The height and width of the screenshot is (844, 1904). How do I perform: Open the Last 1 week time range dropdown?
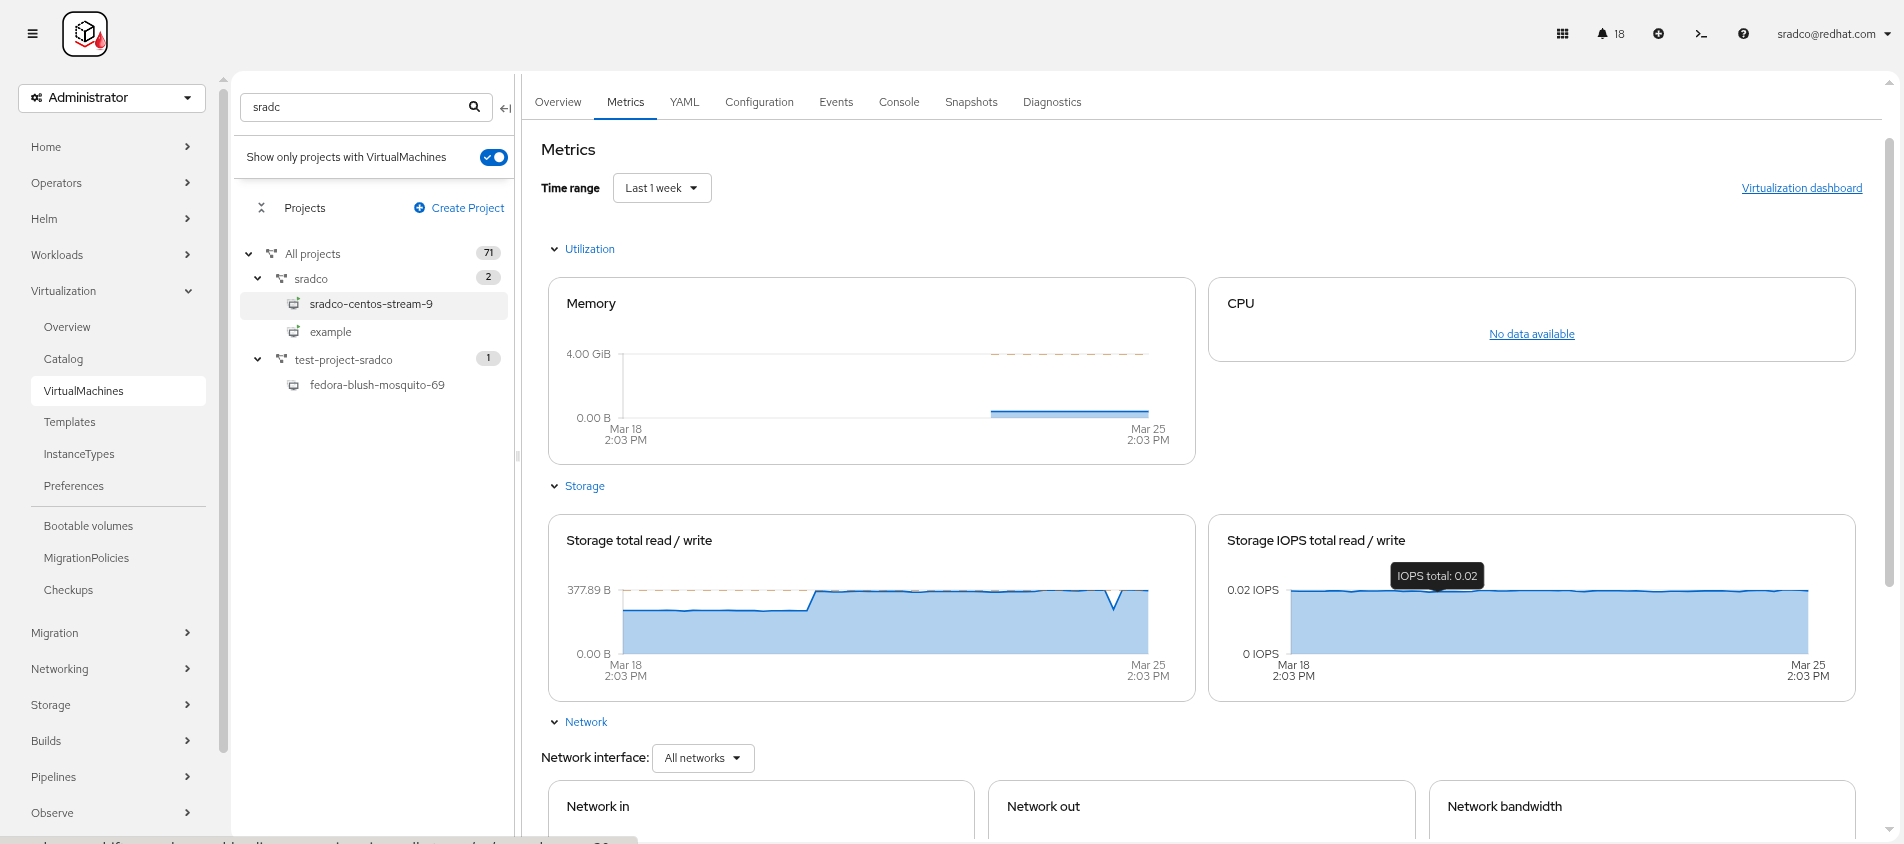tap(661, 188)
